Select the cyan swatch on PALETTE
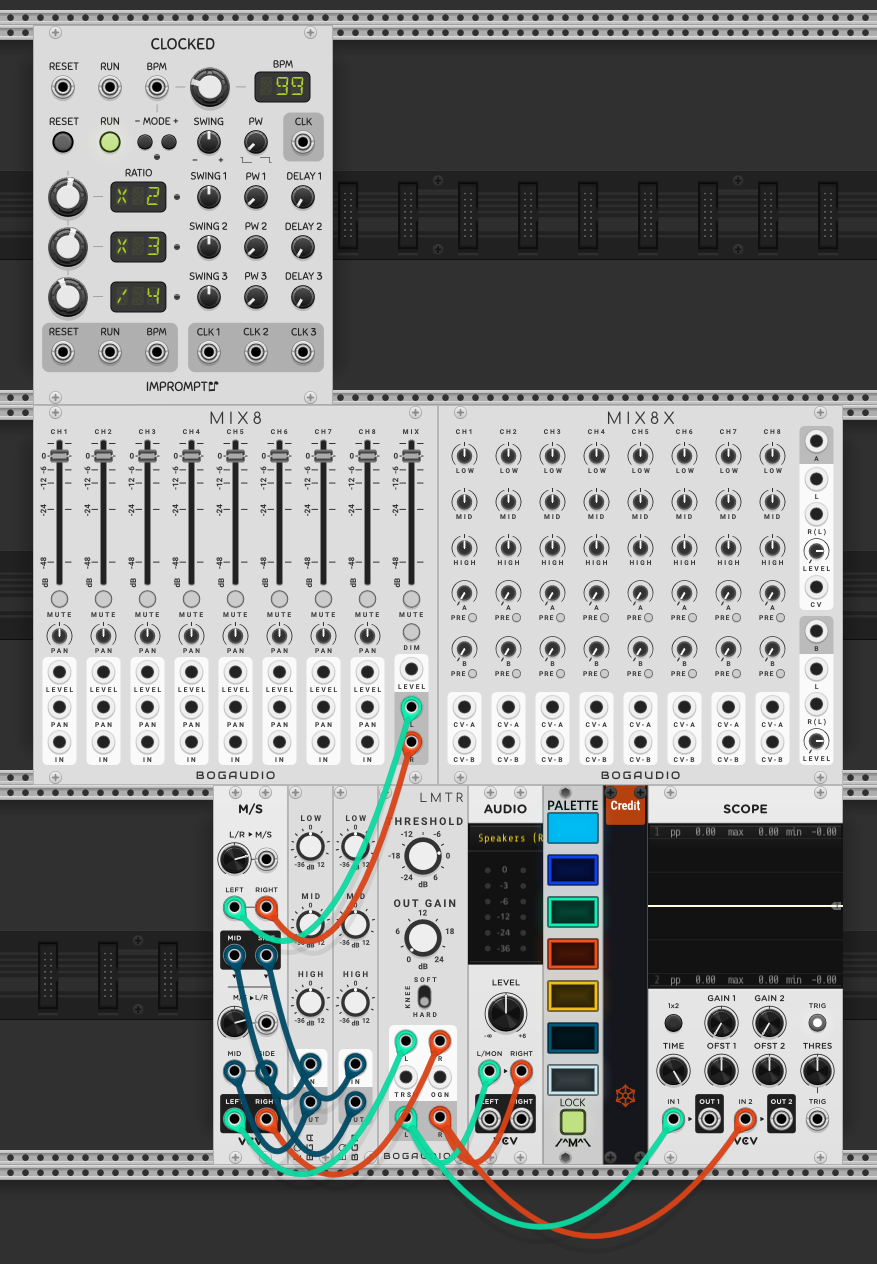 pyautogui.click(x=572, y=827)
